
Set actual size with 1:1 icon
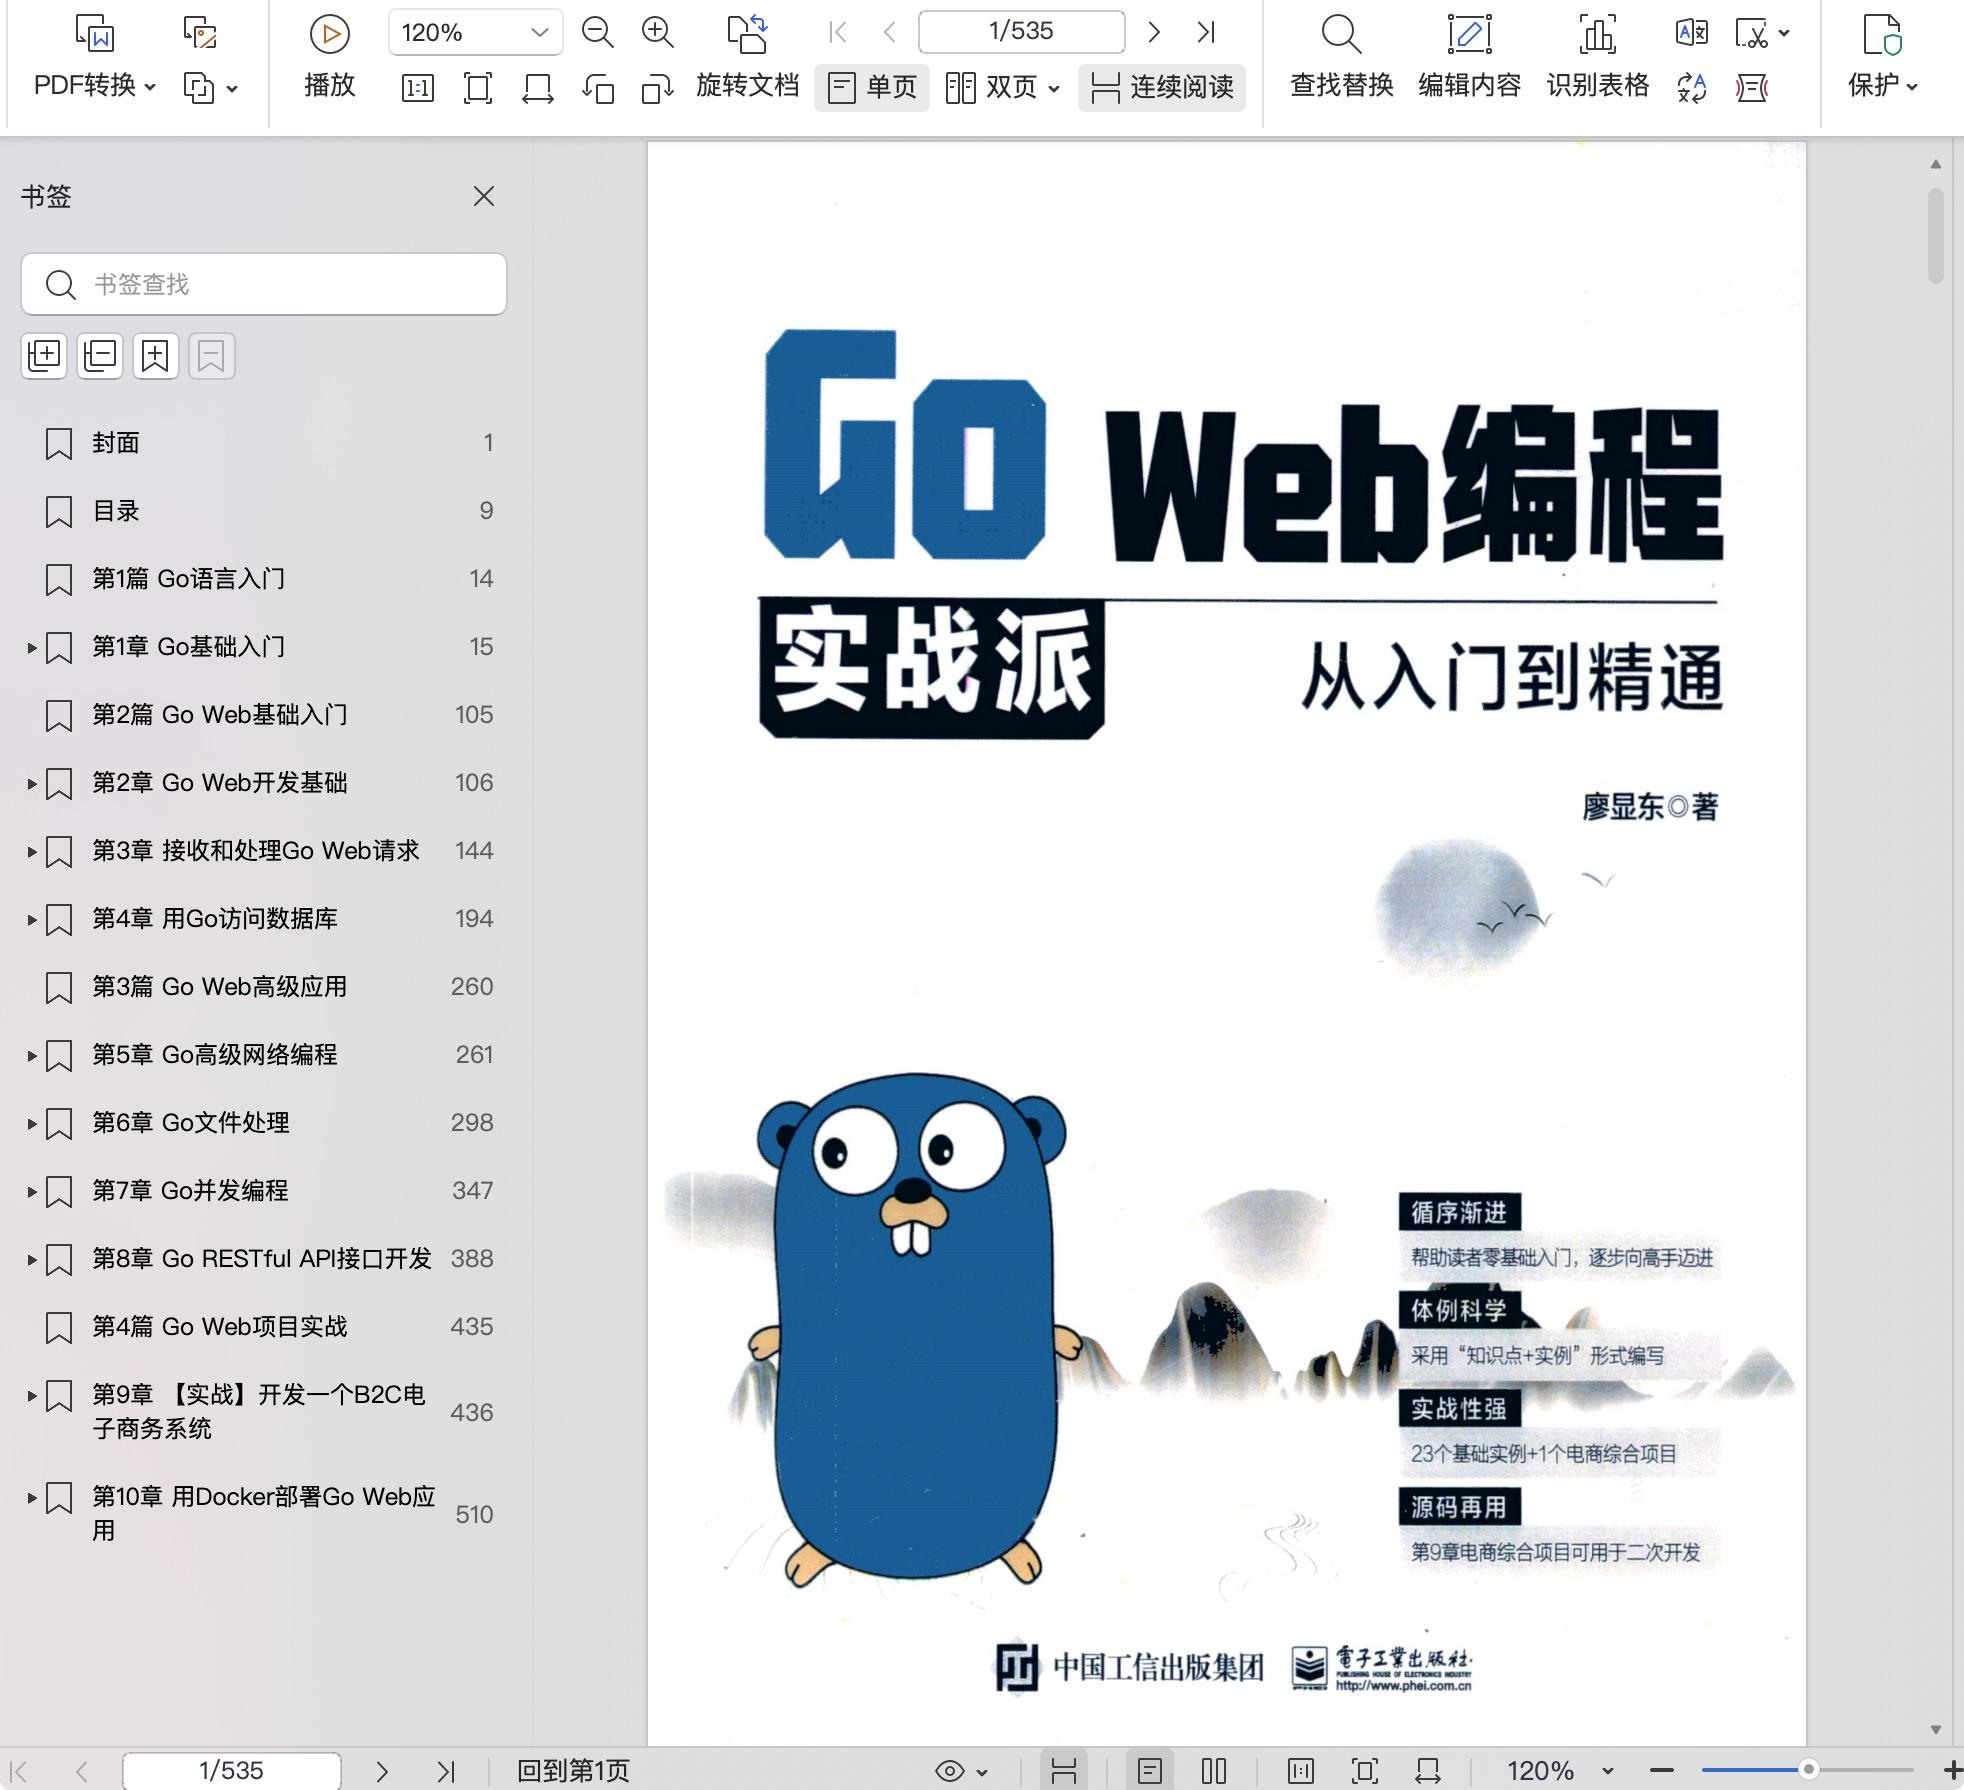417,88
